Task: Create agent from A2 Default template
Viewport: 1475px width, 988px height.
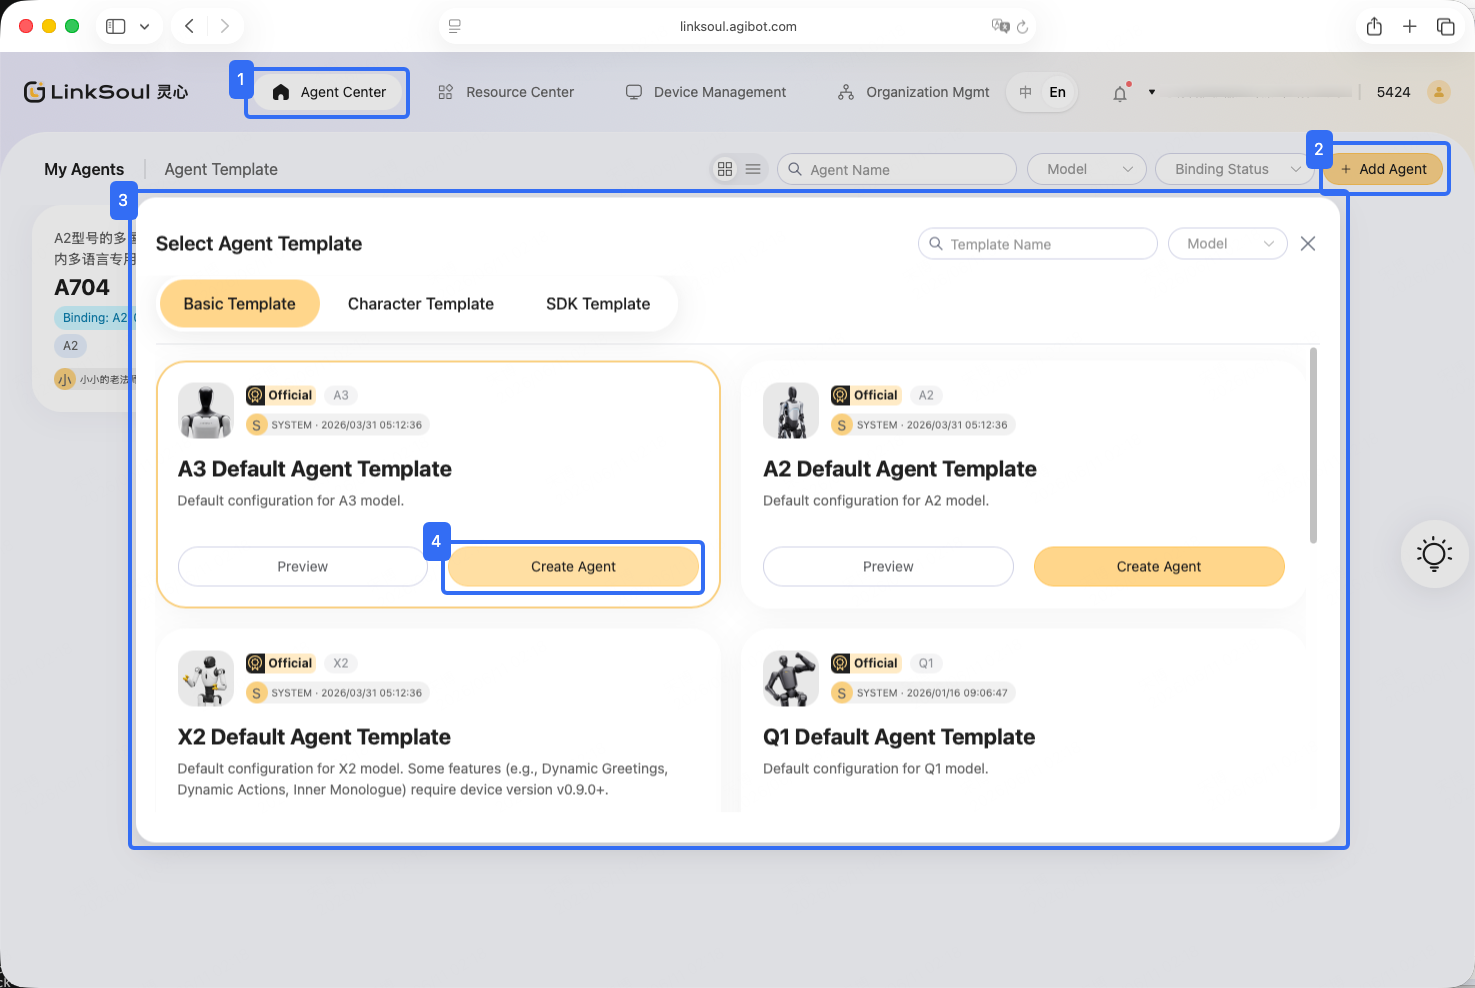Action: 1159,566
